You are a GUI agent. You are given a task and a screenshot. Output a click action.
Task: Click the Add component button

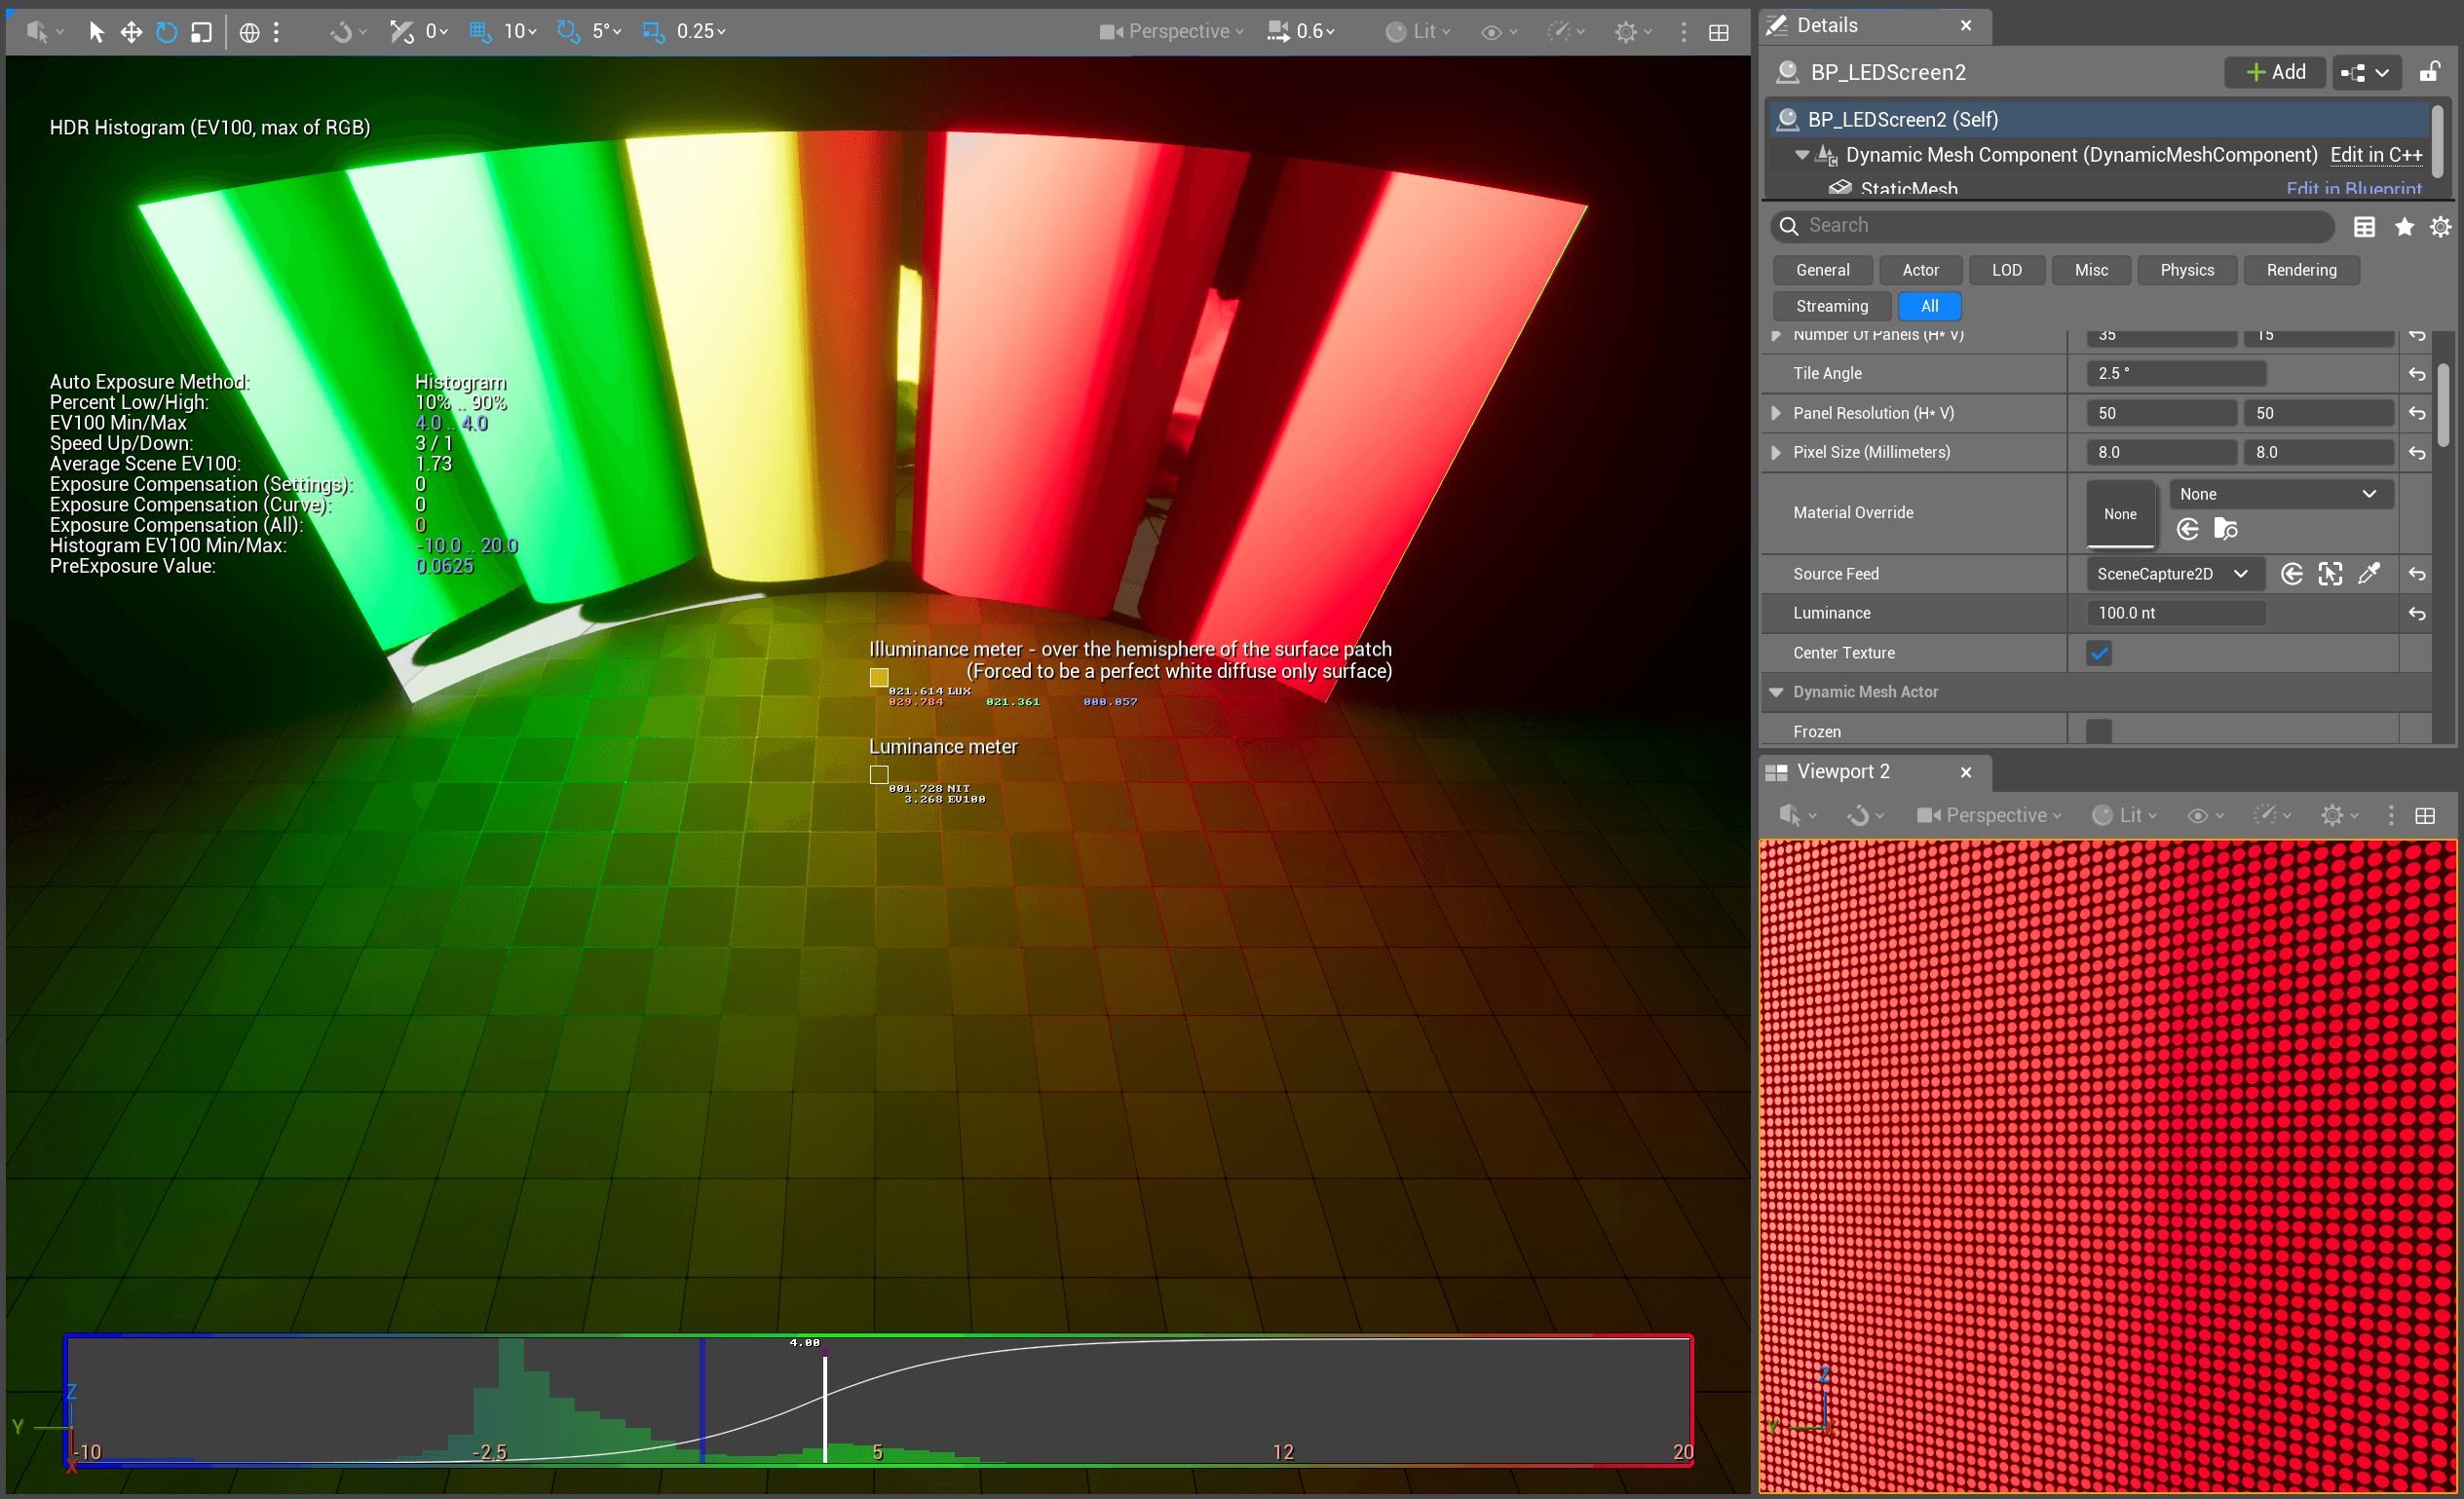coord(2275,72)
